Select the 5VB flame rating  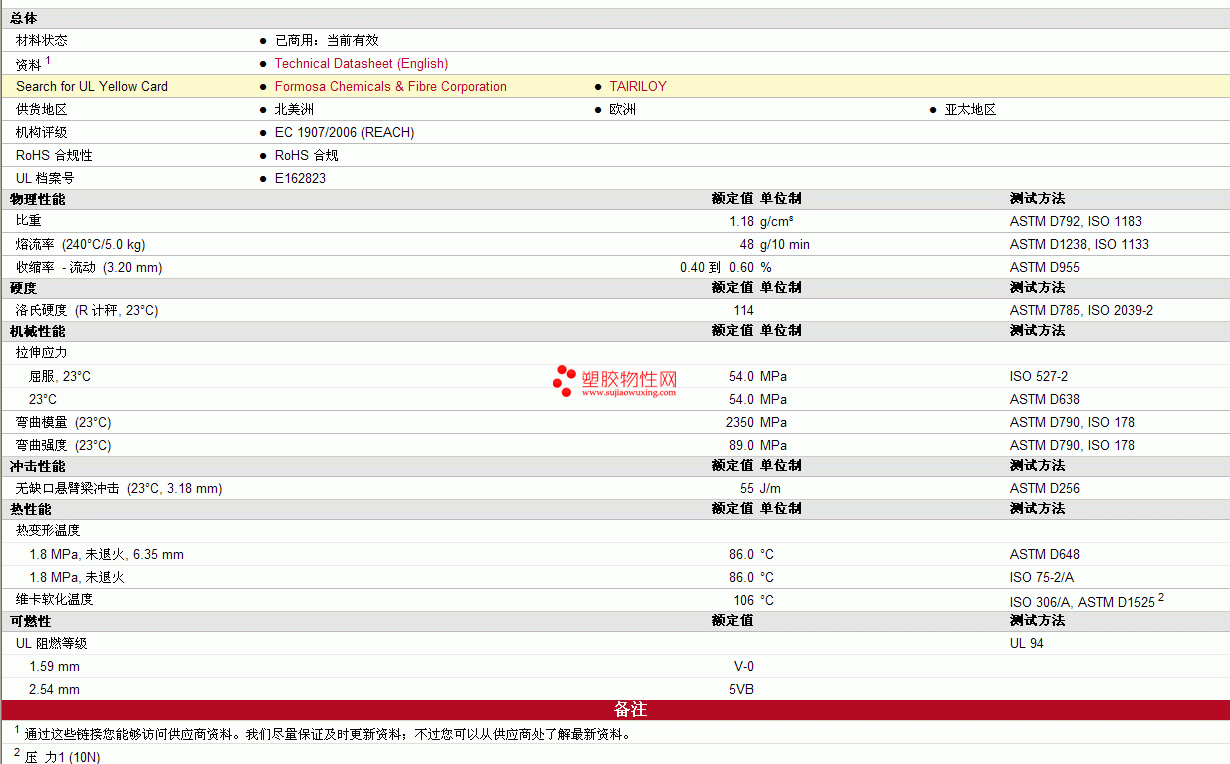(x=742, y=689)
